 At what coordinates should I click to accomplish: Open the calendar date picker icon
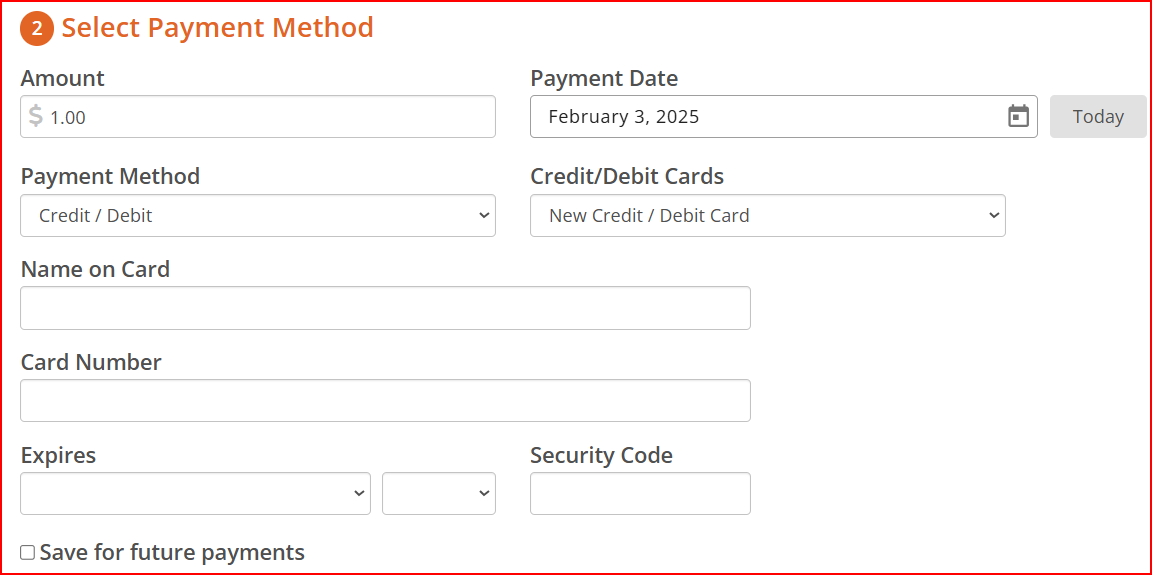tap(1018, 116)
